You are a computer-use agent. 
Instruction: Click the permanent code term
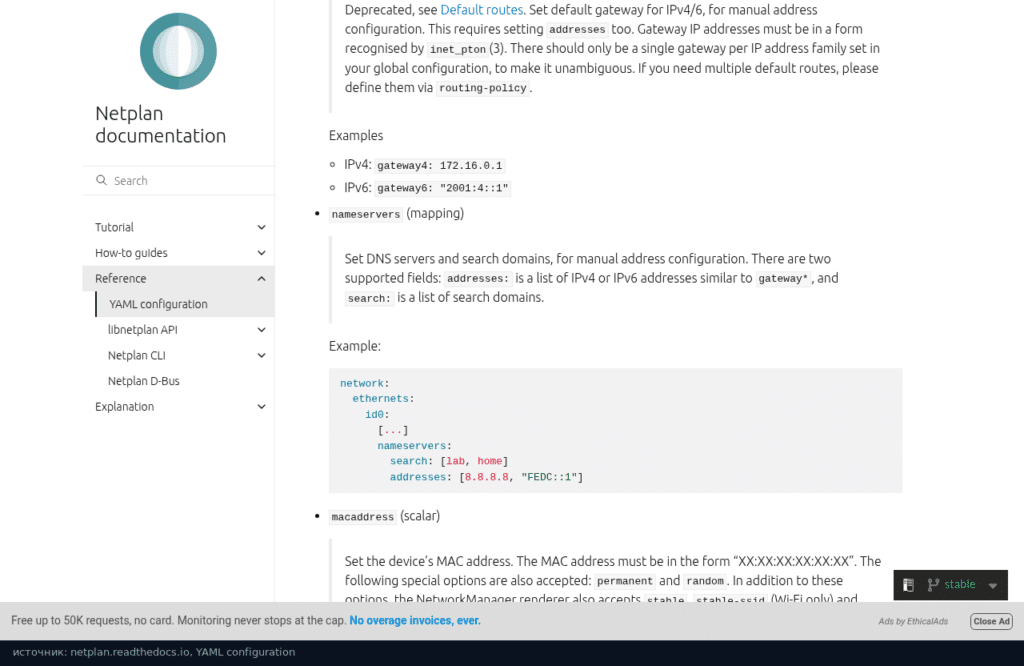(624, 581)
